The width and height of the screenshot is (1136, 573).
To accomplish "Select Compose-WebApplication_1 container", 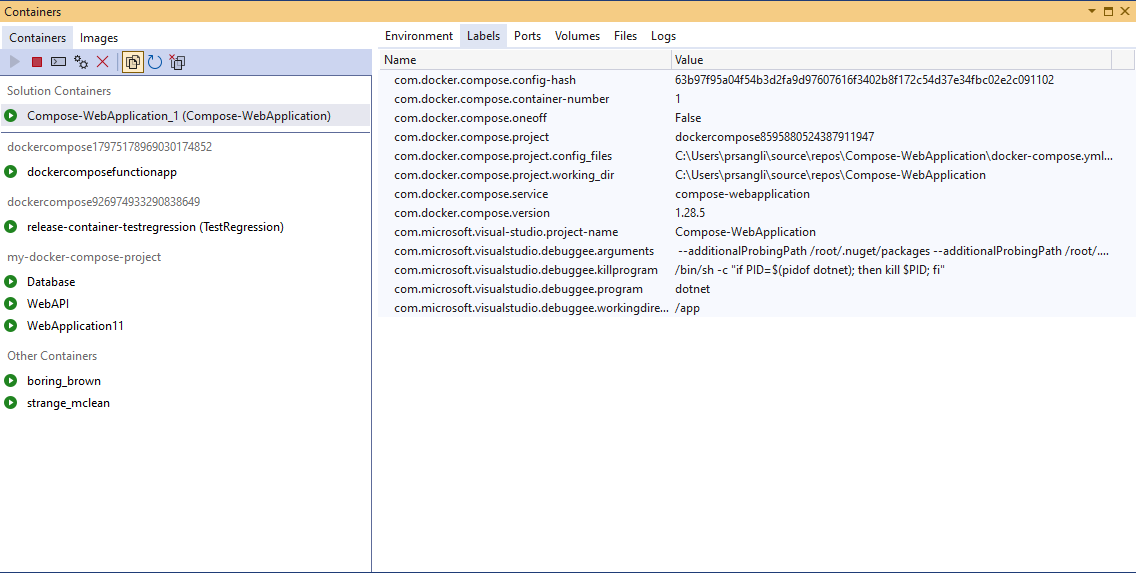I will (x=178, y=116).
